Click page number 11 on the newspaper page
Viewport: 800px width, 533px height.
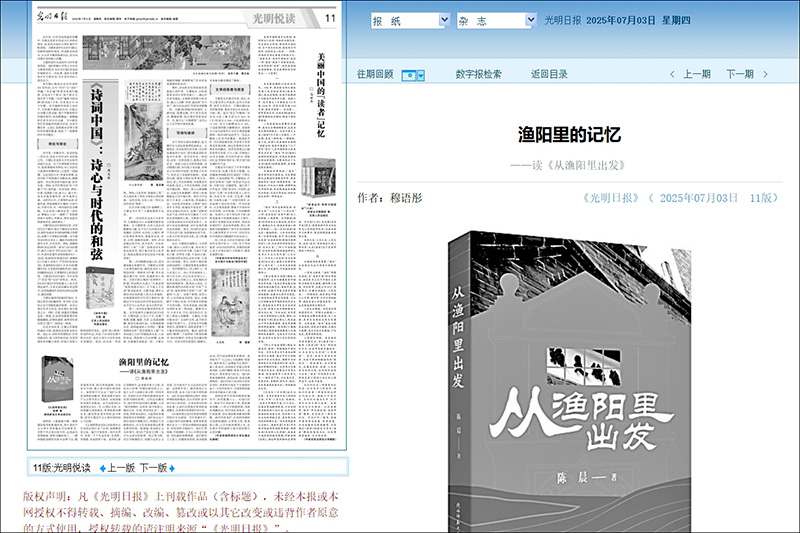pos(331,18)
